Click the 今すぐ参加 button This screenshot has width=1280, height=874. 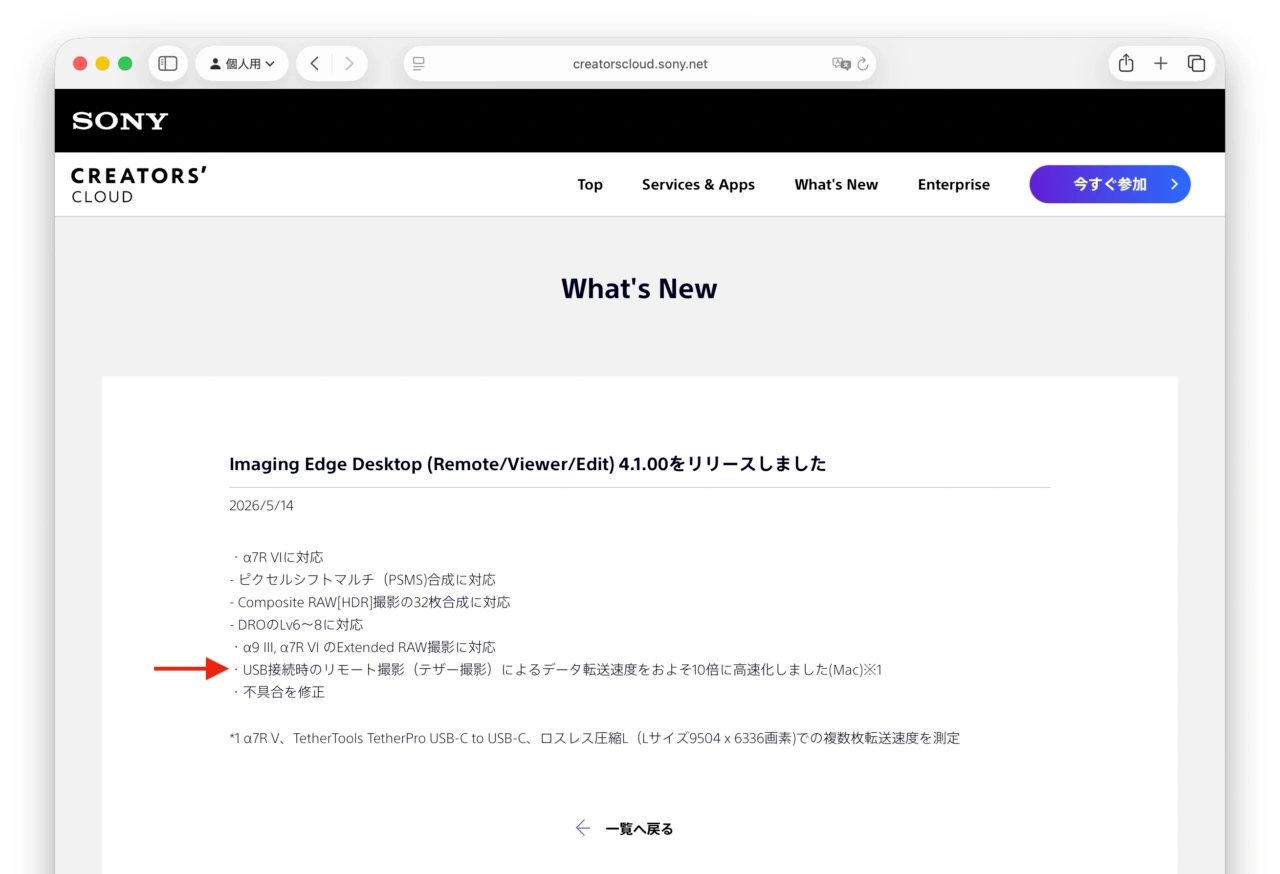pos(1110,184)
